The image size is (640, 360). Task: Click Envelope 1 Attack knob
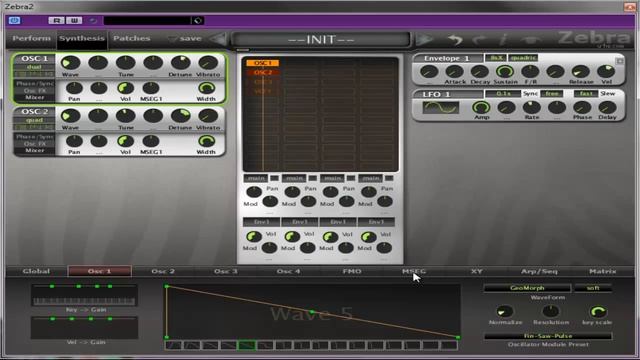pos(454,72)
